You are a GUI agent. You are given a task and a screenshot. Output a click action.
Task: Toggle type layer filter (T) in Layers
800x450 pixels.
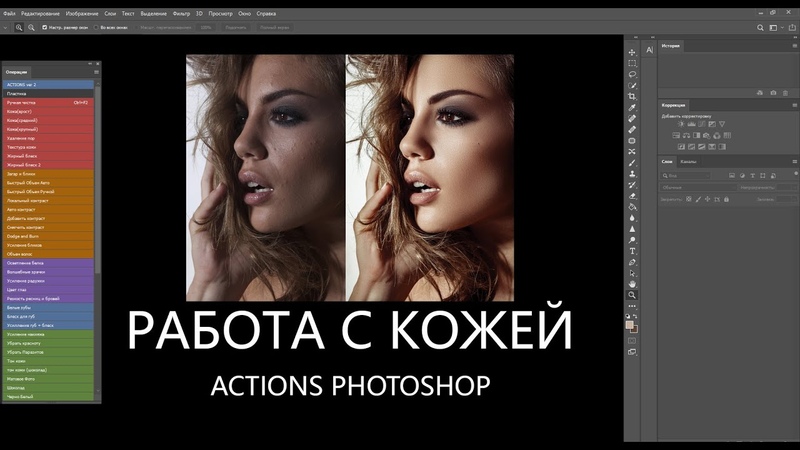click(x=753, y=176)
